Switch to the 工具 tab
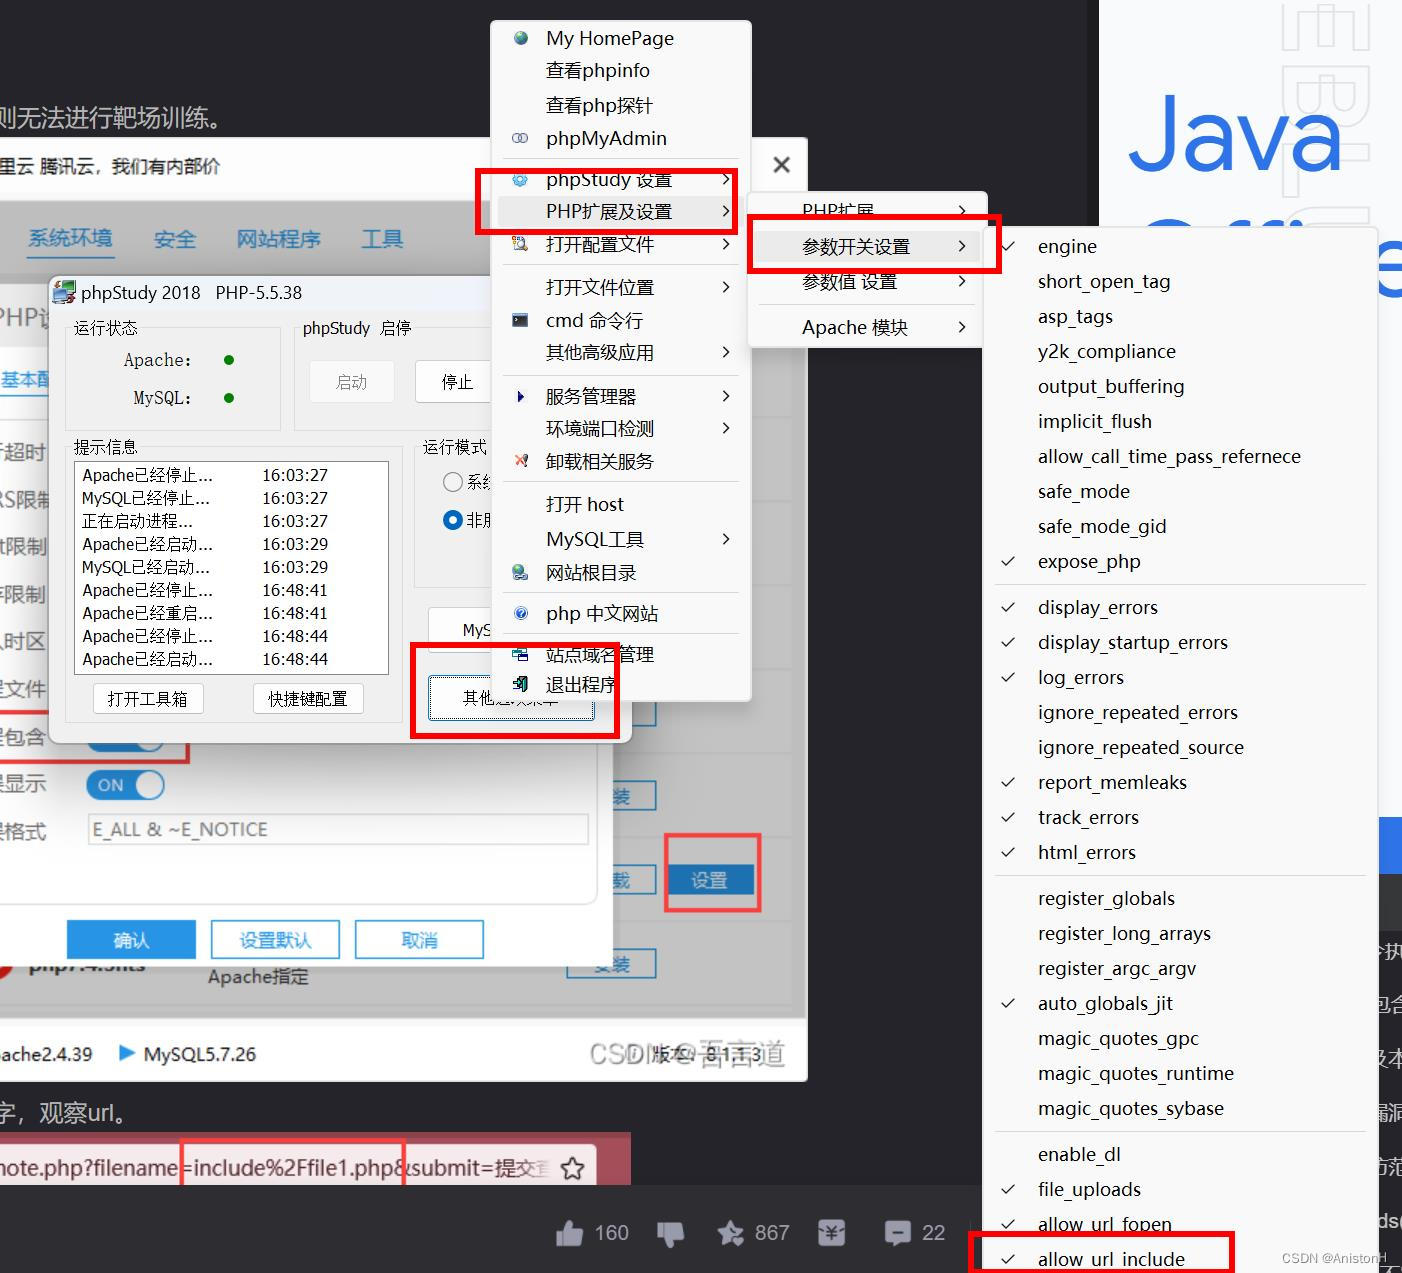Screen dimensions: 1402x1273 [382, 239]
